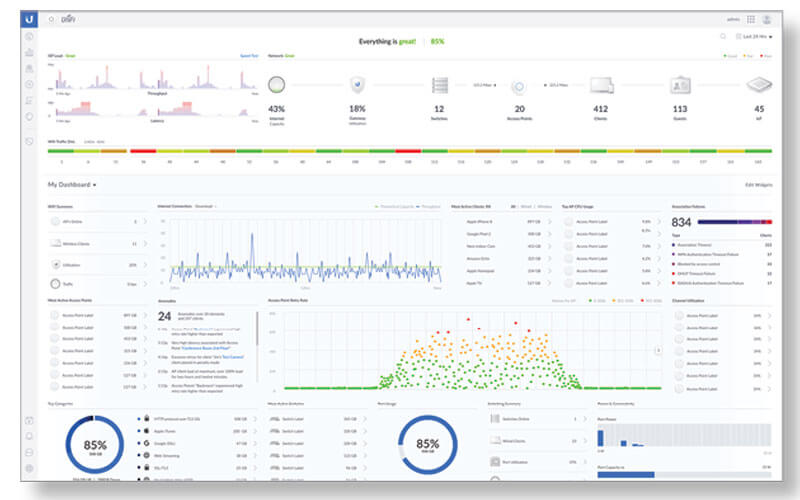Click the Speed Test link
800x500 pixels.
[249, 57]
